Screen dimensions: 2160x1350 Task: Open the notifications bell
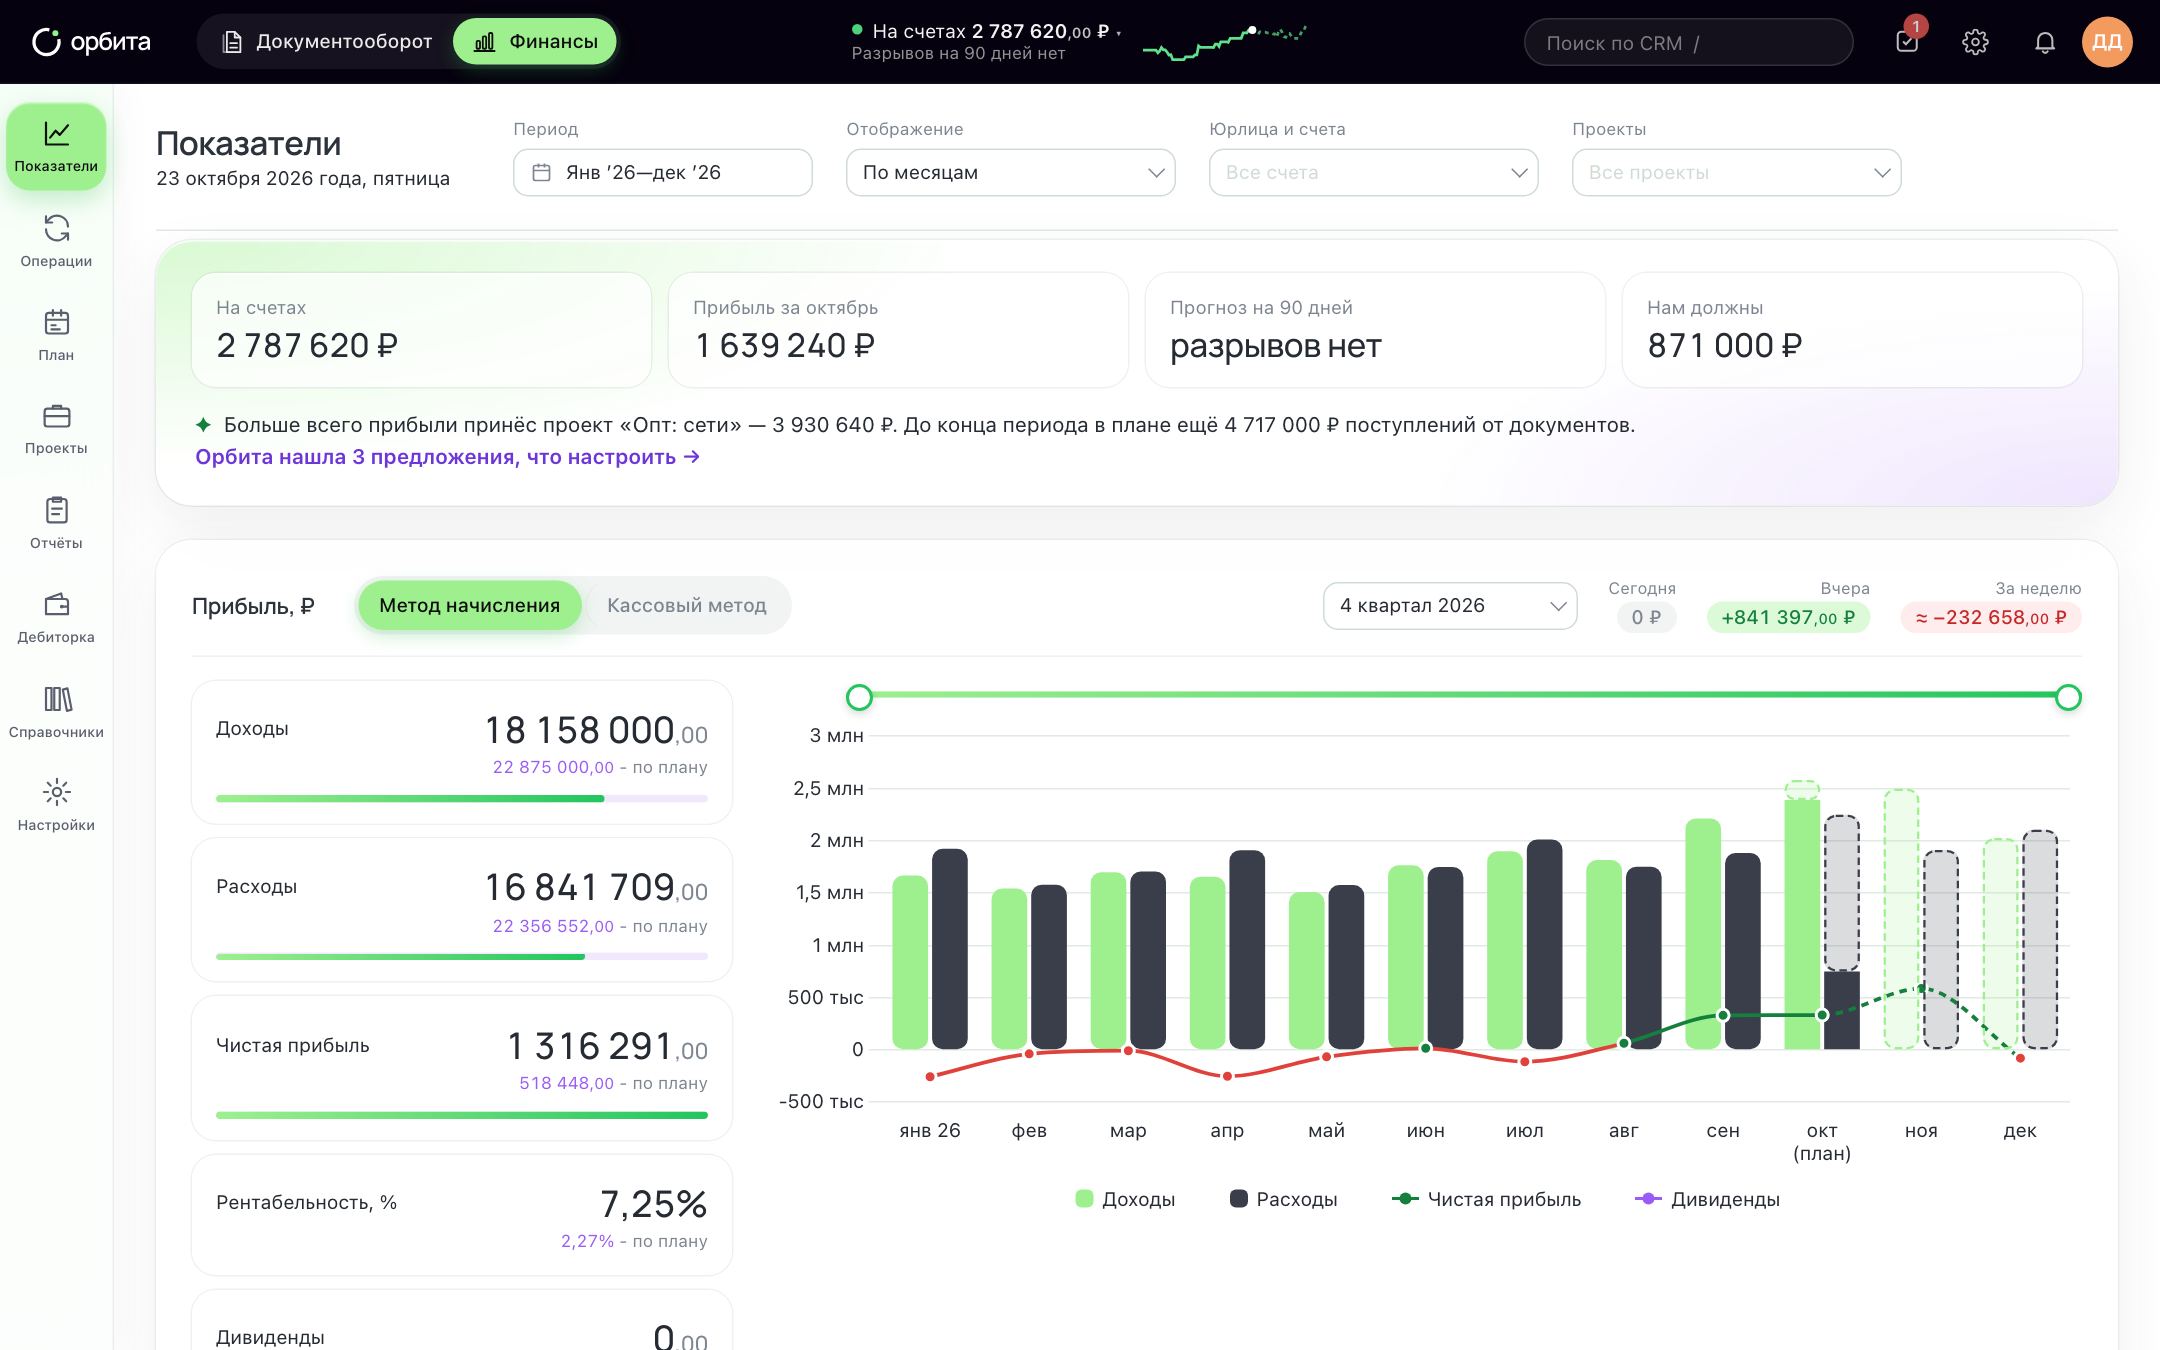point(2045,42)
